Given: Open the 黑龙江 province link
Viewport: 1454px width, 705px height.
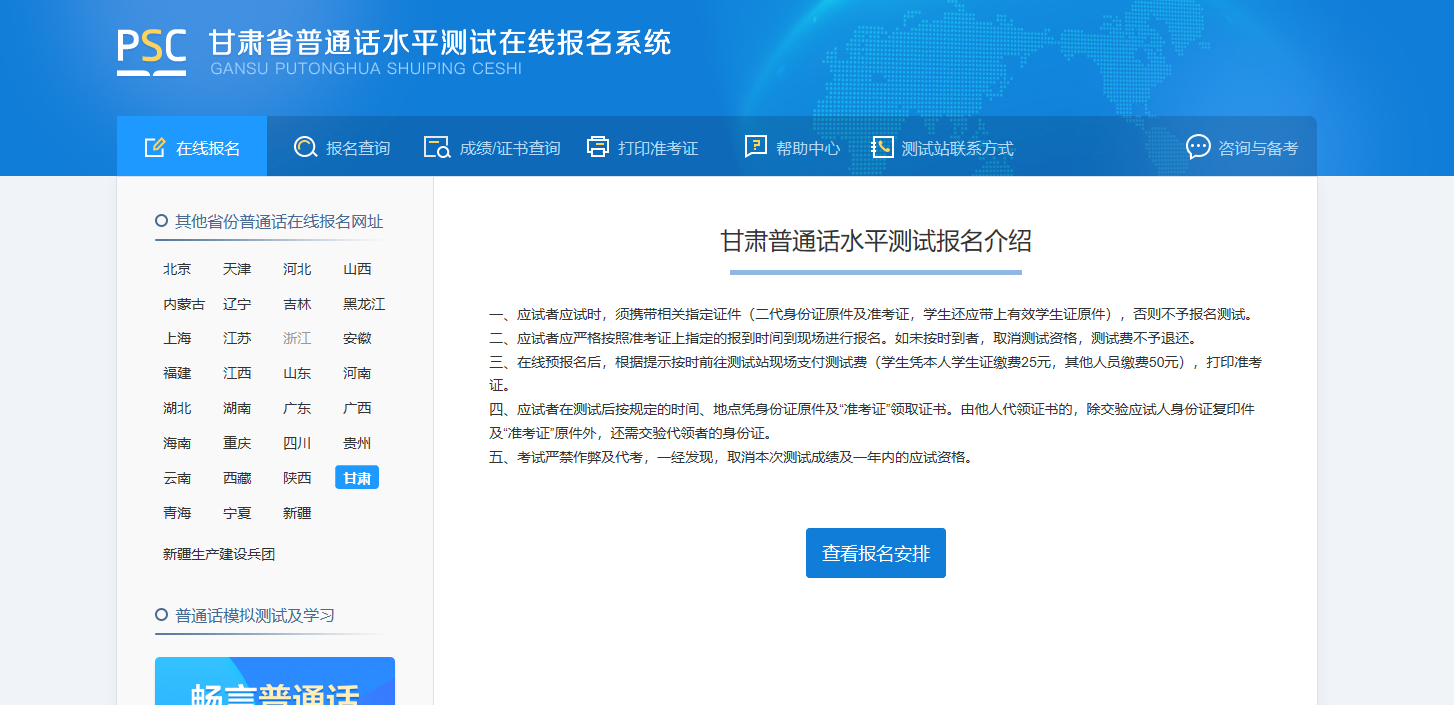Looking at the screenshot, I should pos(364,304).
